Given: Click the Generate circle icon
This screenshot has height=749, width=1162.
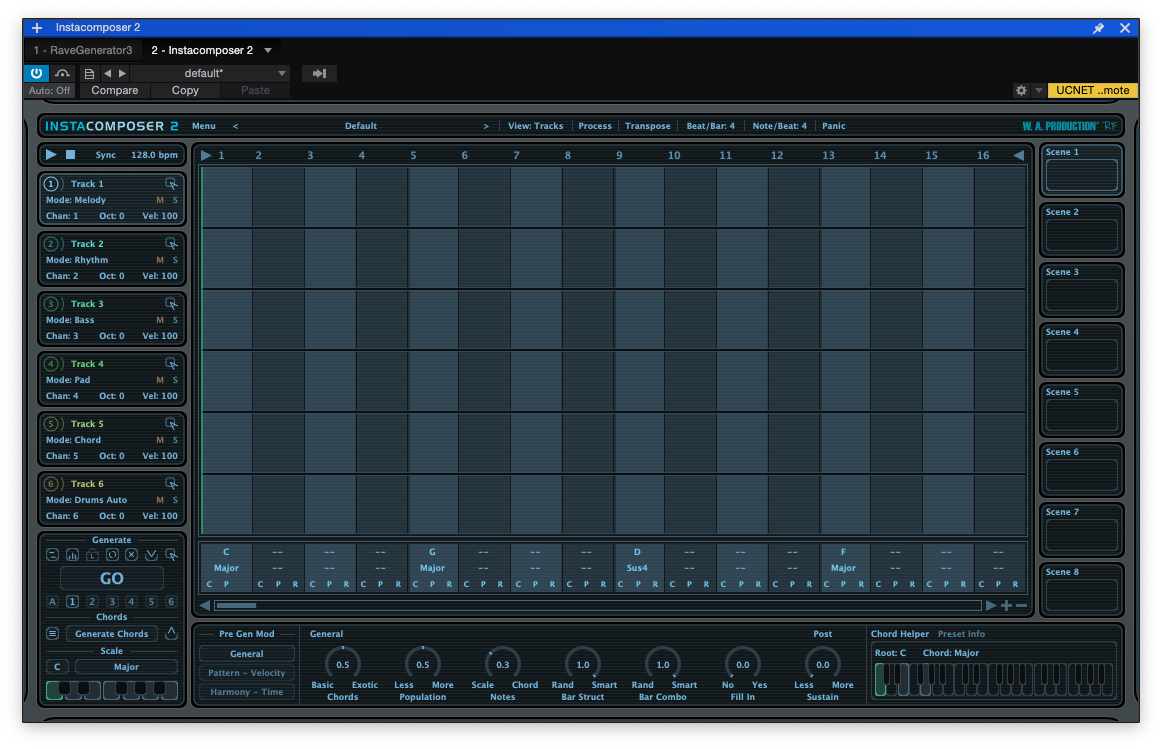Looking at the screenshot, I should tap(112, 555).
